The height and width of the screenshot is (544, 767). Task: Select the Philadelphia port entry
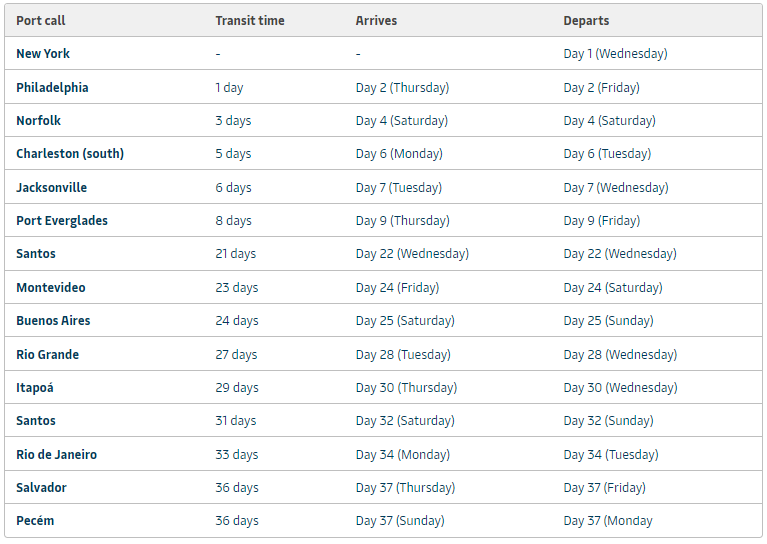(x=52, y=87)
